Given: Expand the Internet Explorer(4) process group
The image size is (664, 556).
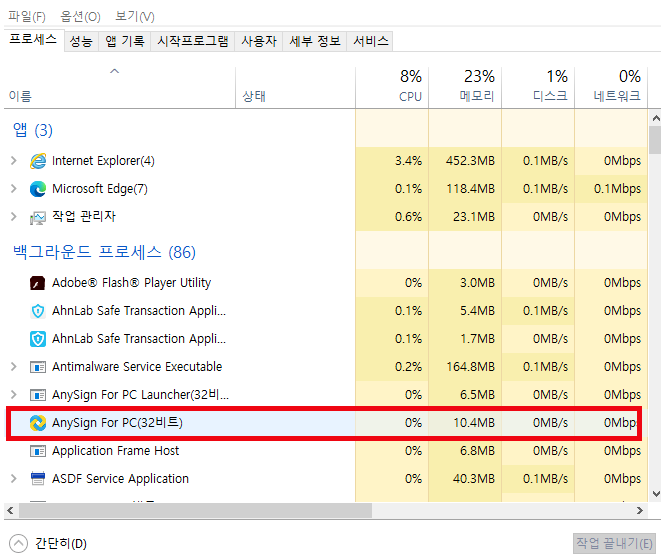Looking at the screenshot, I should point(14,161).
